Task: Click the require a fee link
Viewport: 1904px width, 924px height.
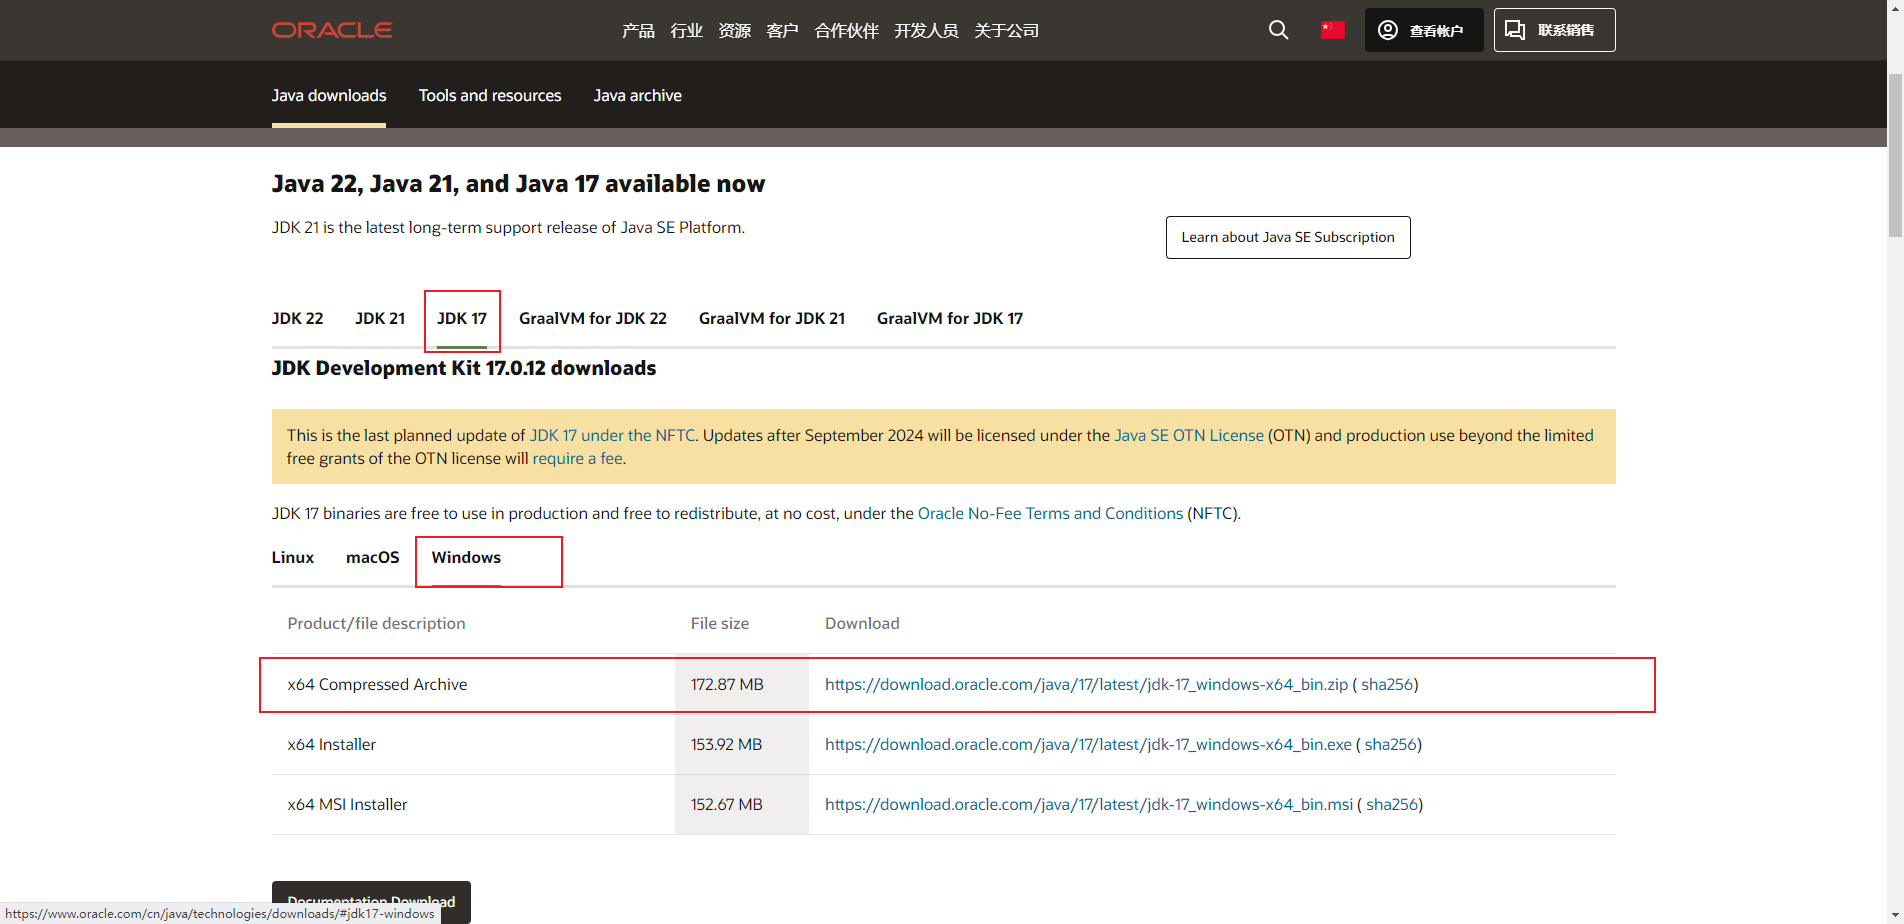Action: point(577,459)
